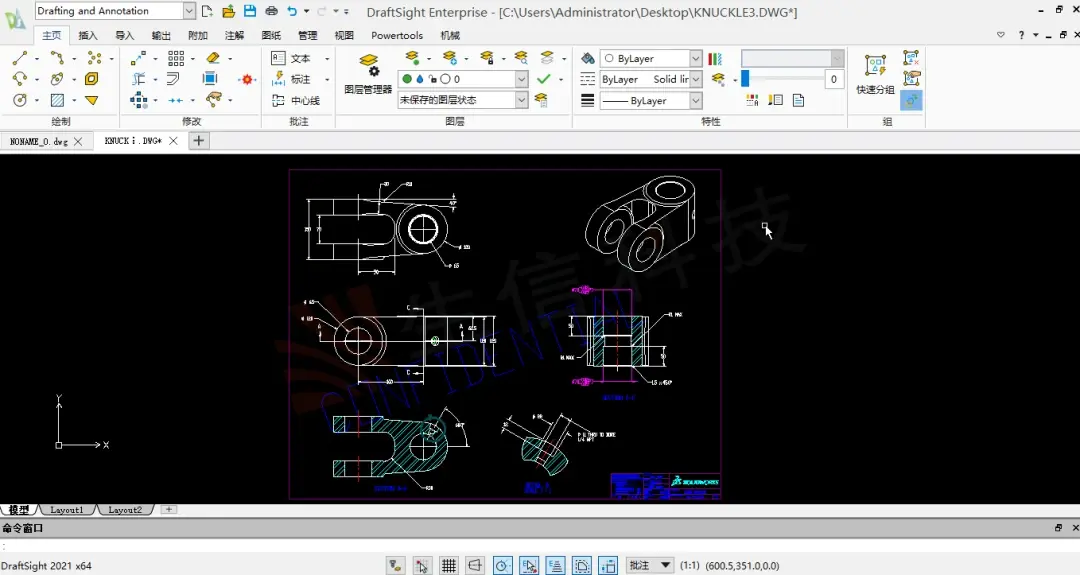
Task: Select the Polyline tool
Action: click(57, 59)
